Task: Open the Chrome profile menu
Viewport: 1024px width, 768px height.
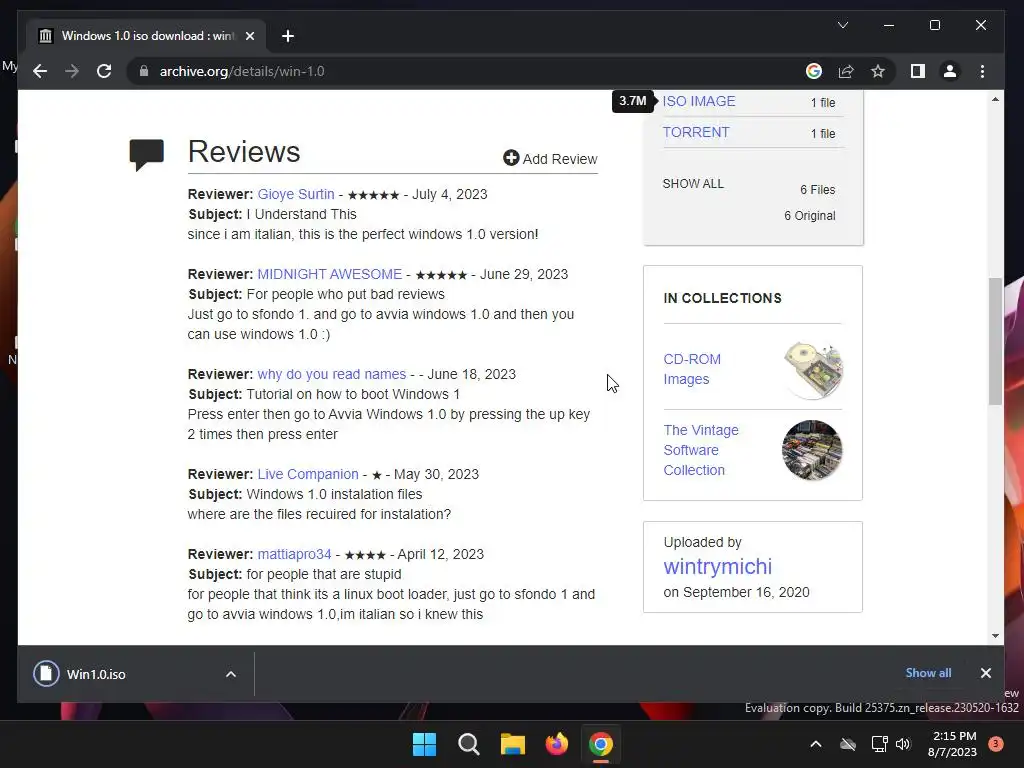Action: (x=950, y=71)
